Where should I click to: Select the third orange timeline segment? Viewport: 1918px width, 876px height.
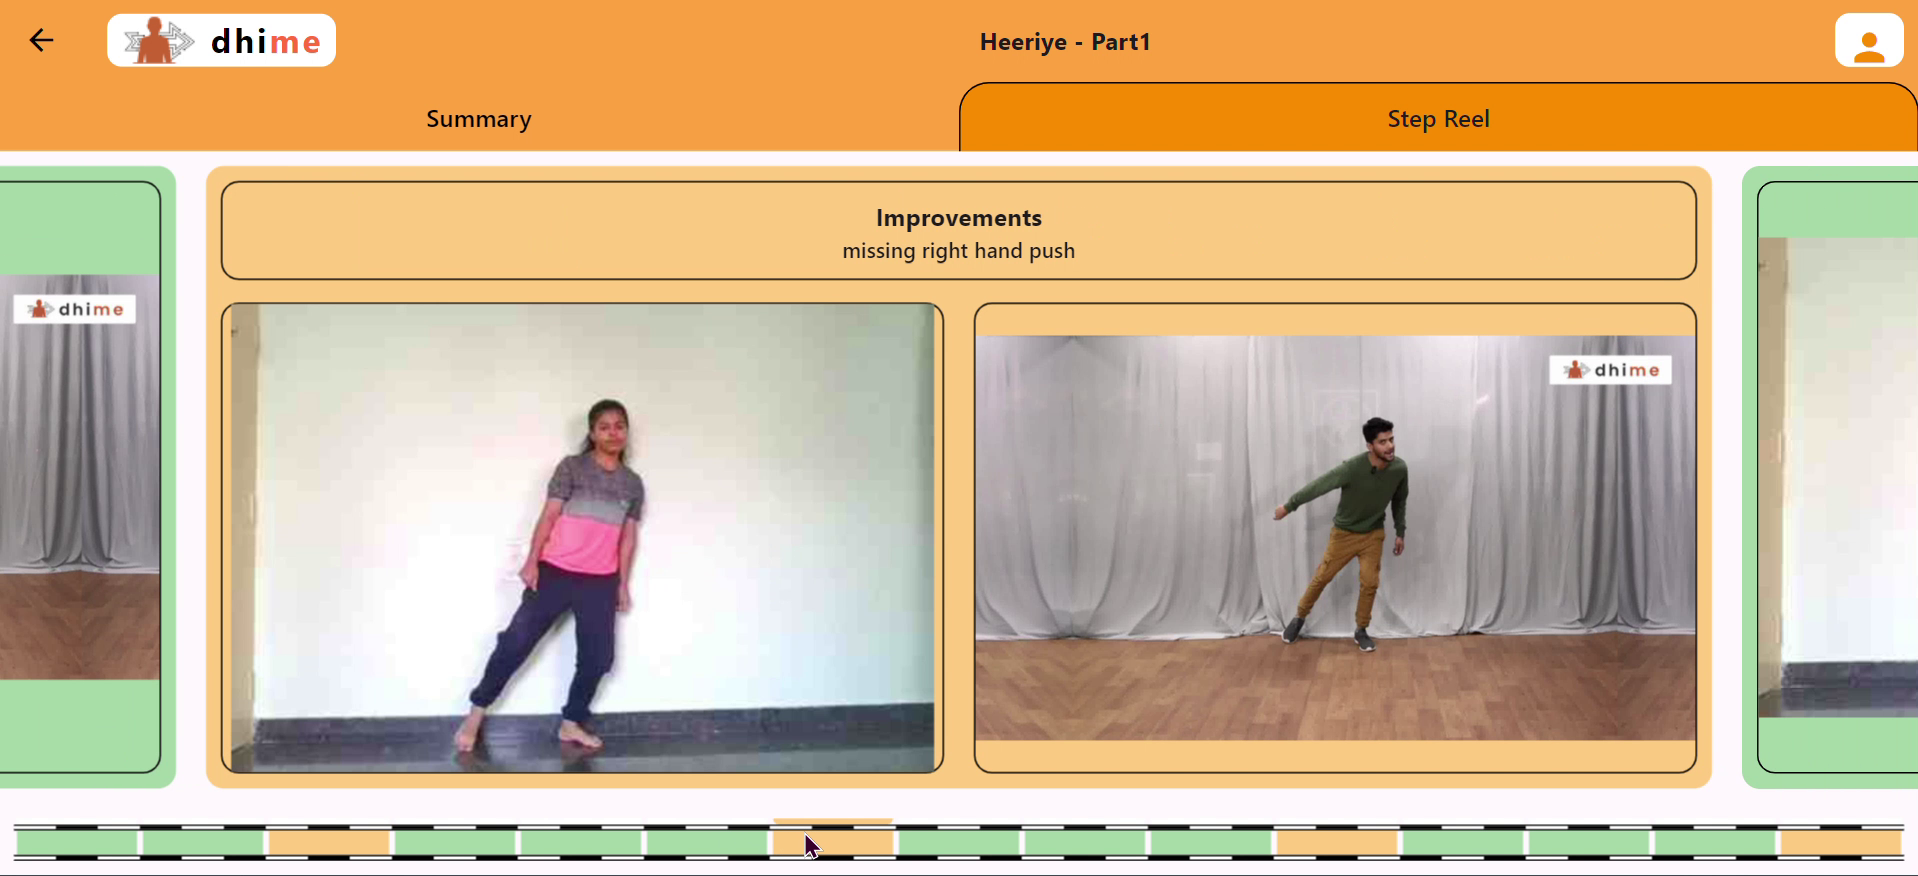1337,842
